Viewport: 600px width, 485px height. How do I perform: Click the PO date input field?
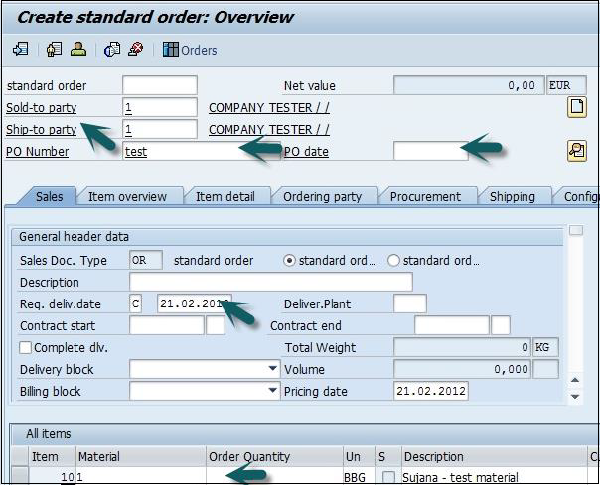430,151
